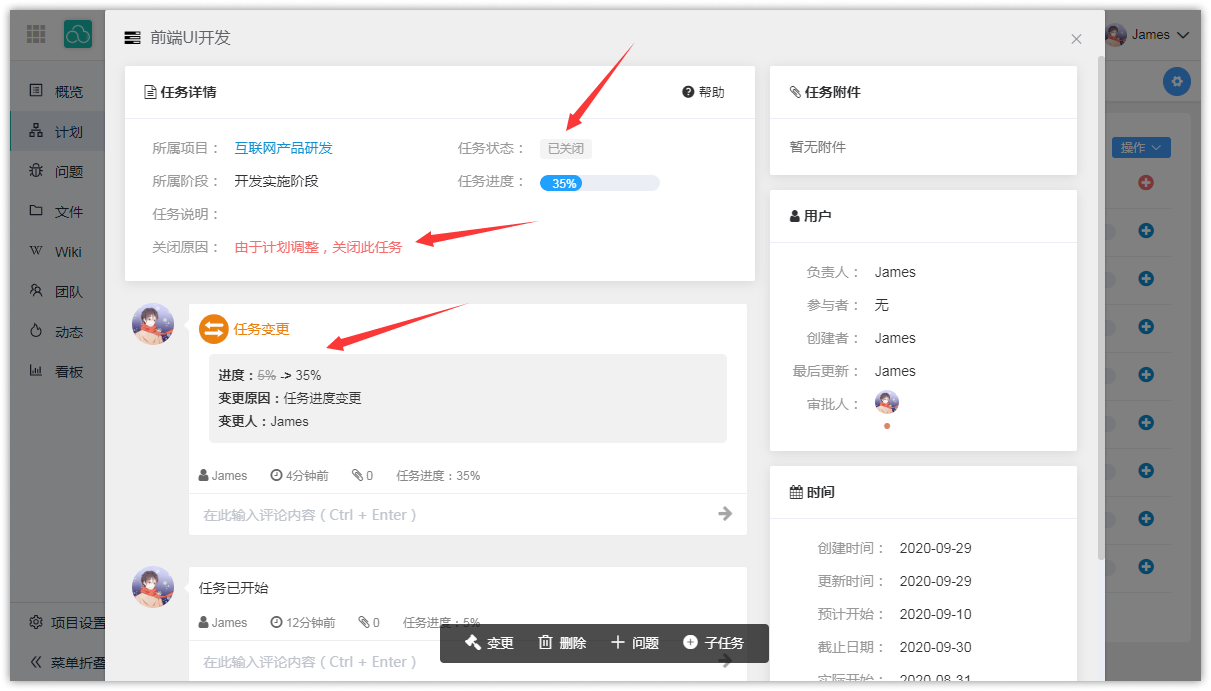Screen dimensions: 1211x691
Task: Click the 变更 button in bottom toolbar
Action: [x=489, y=643]
